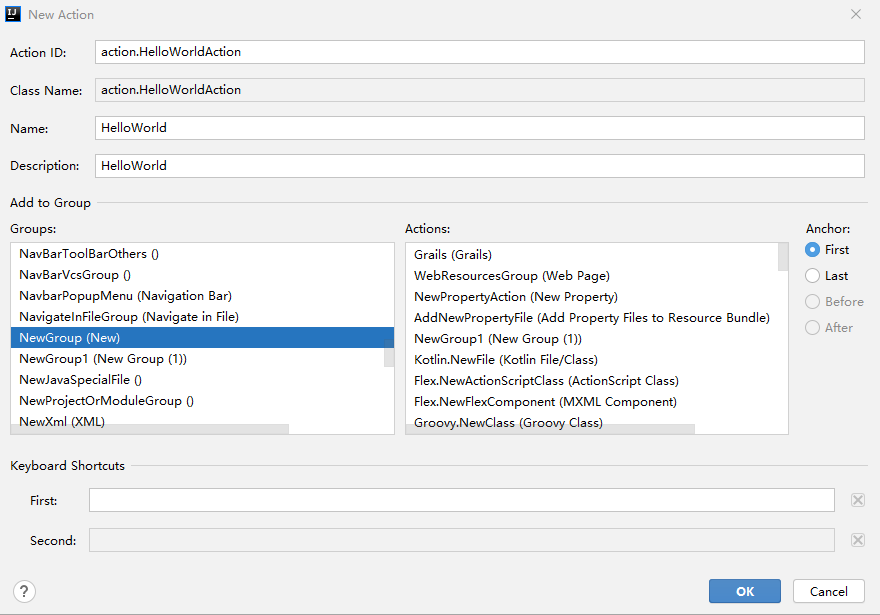880x615 pixels.
Task: Clear the Second keyboard shortcut field
Action: (858, 540)
